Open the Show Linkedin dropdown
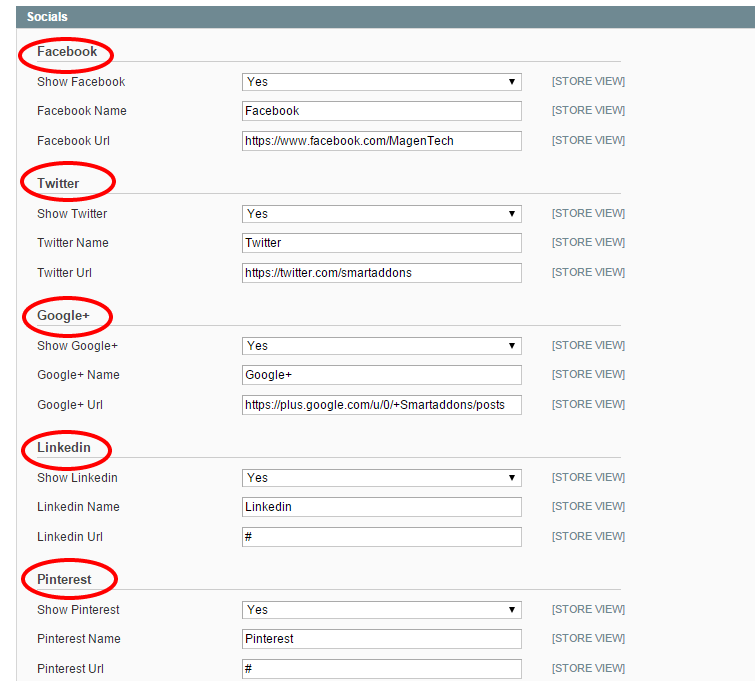 [x=381, y=478]
